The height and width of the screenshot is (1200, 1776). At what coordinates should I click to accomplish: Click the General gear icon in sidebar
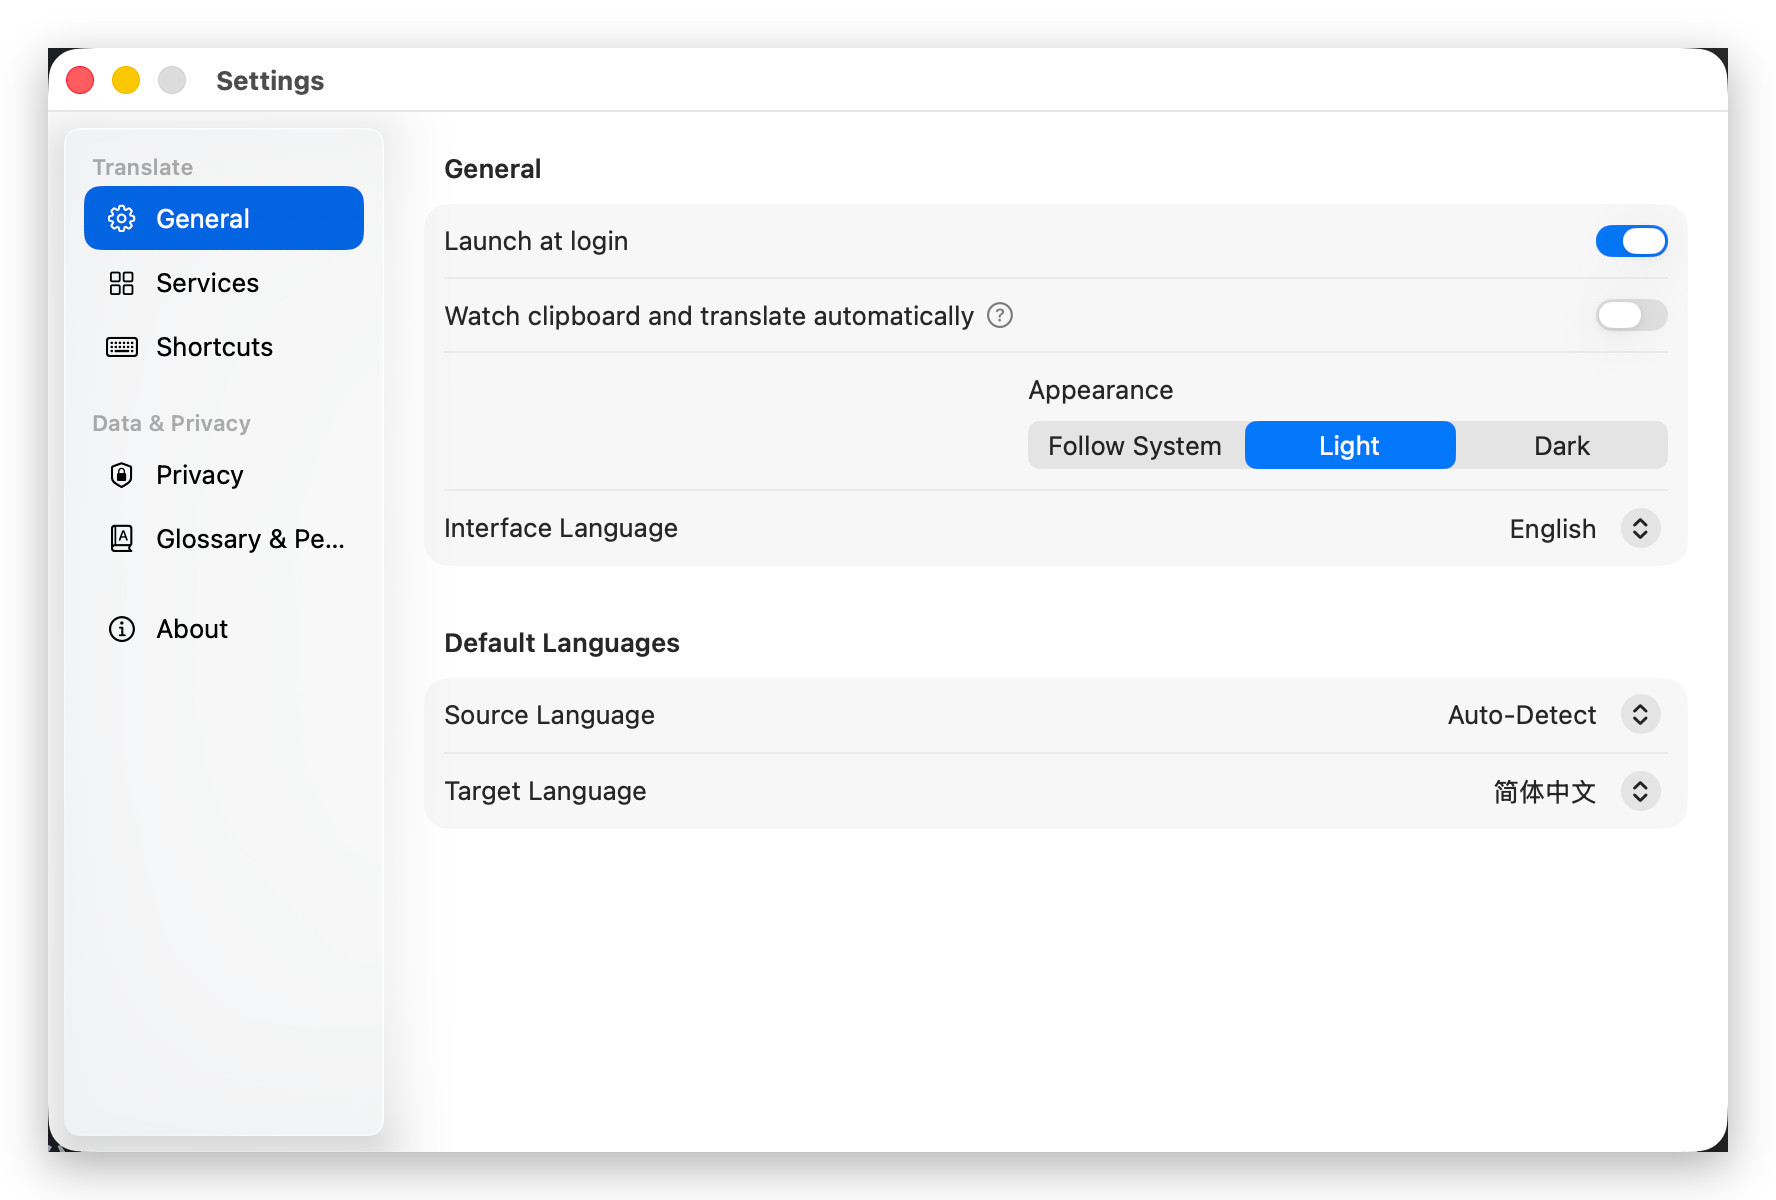pyautogui.click(x=122, y=219)
